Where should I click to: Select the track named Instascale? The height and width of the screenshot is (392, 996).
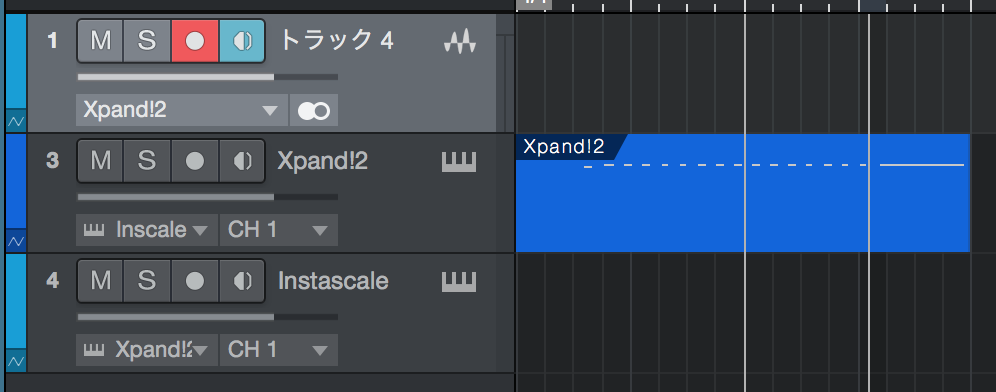click(x=333, y=281)
